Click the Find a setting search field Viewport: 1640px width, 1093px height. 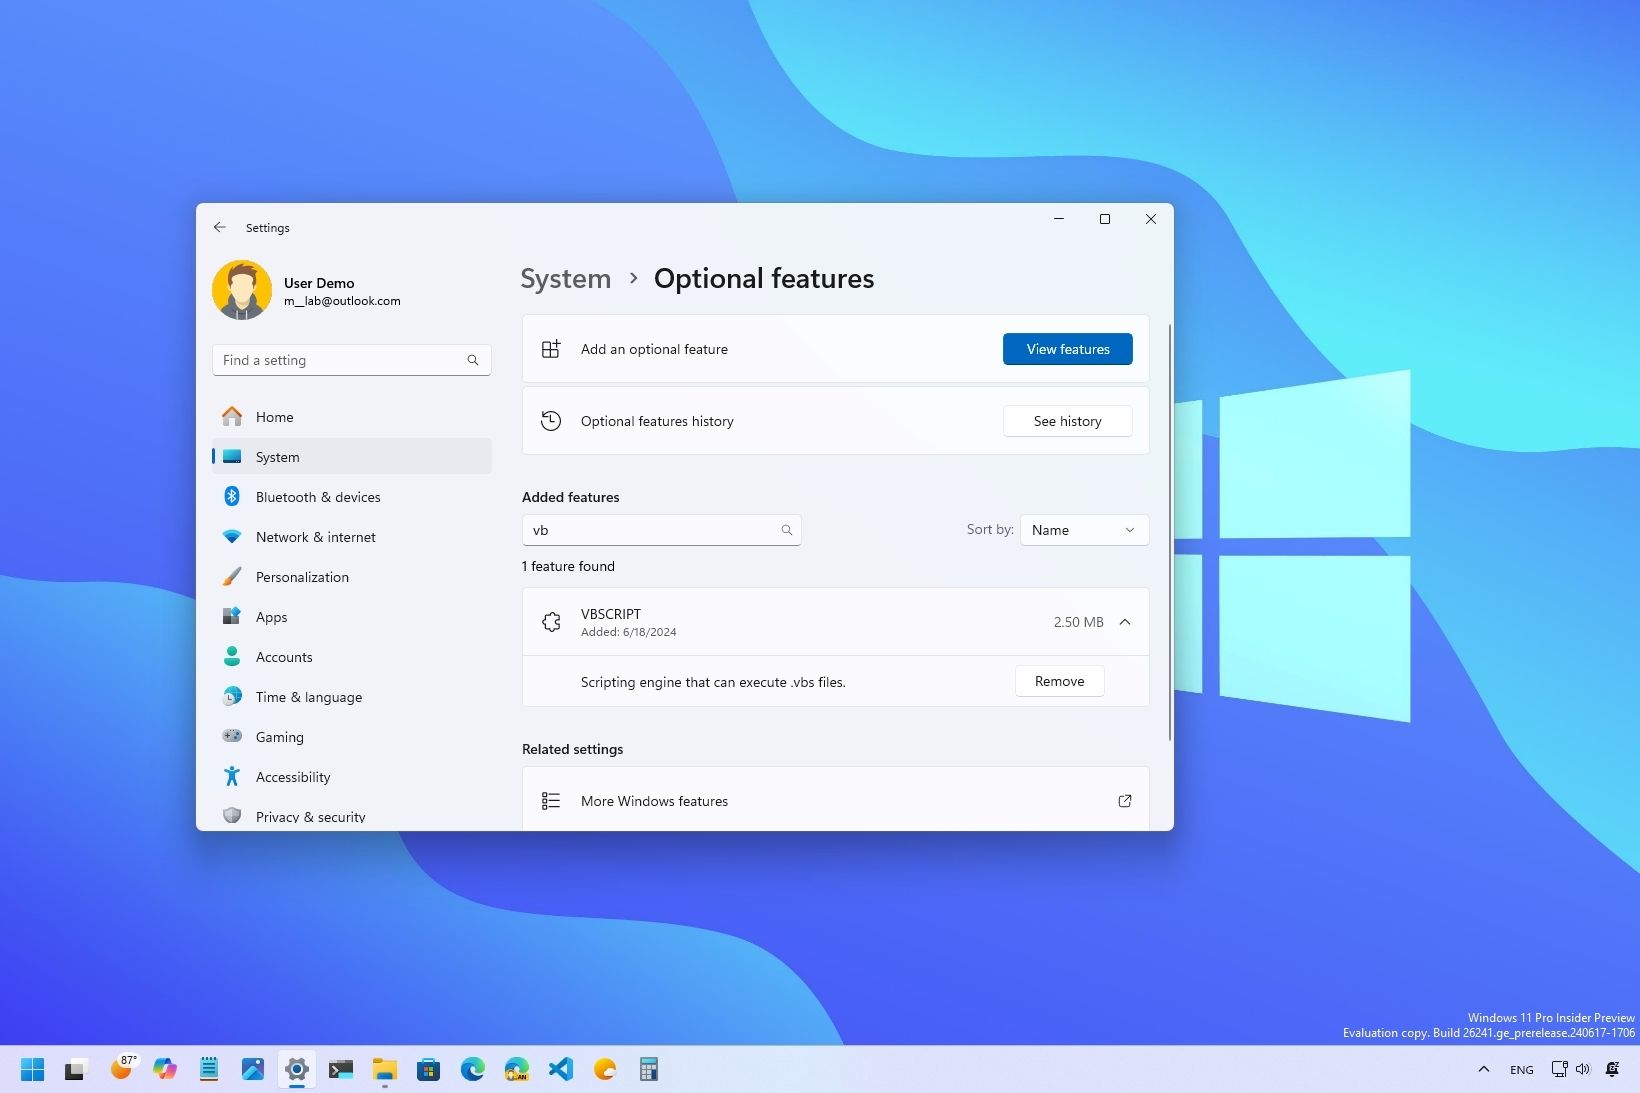351,360
